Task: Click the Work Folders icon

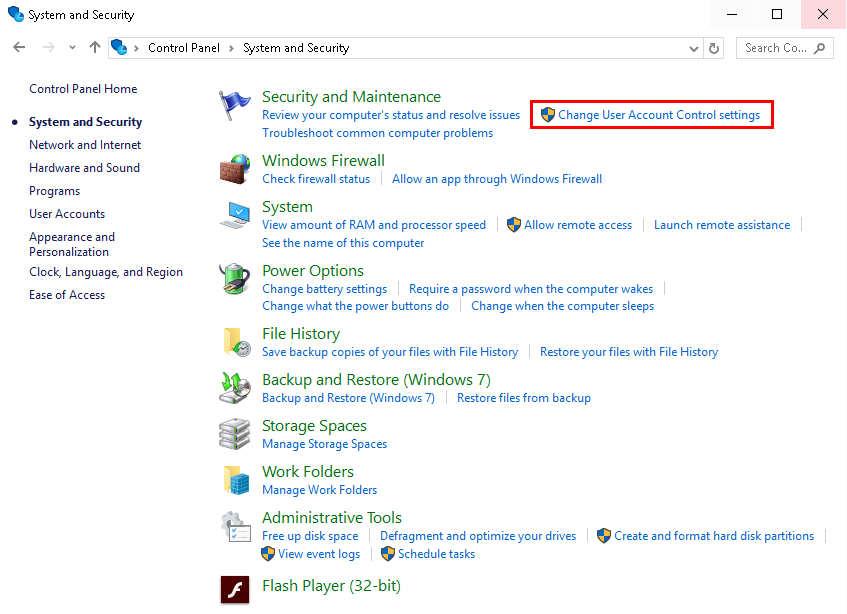Action: pyautogui.click(x=235, y=480)
